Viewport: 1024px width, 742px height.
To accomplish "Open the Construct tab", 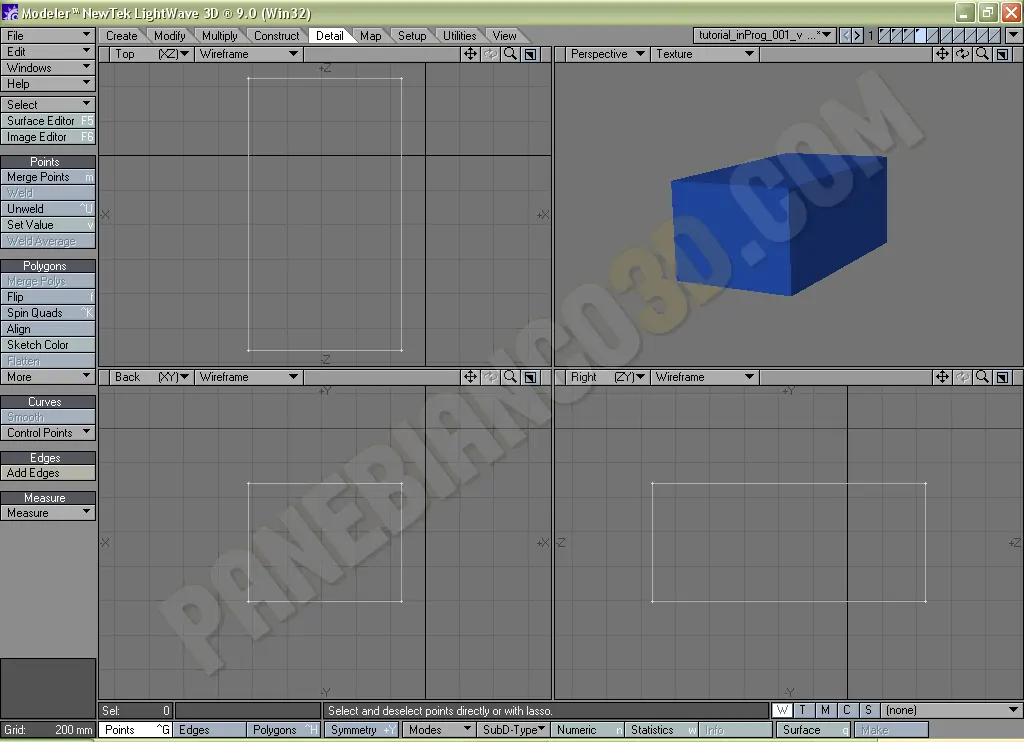I will click(x=276, y=36).
